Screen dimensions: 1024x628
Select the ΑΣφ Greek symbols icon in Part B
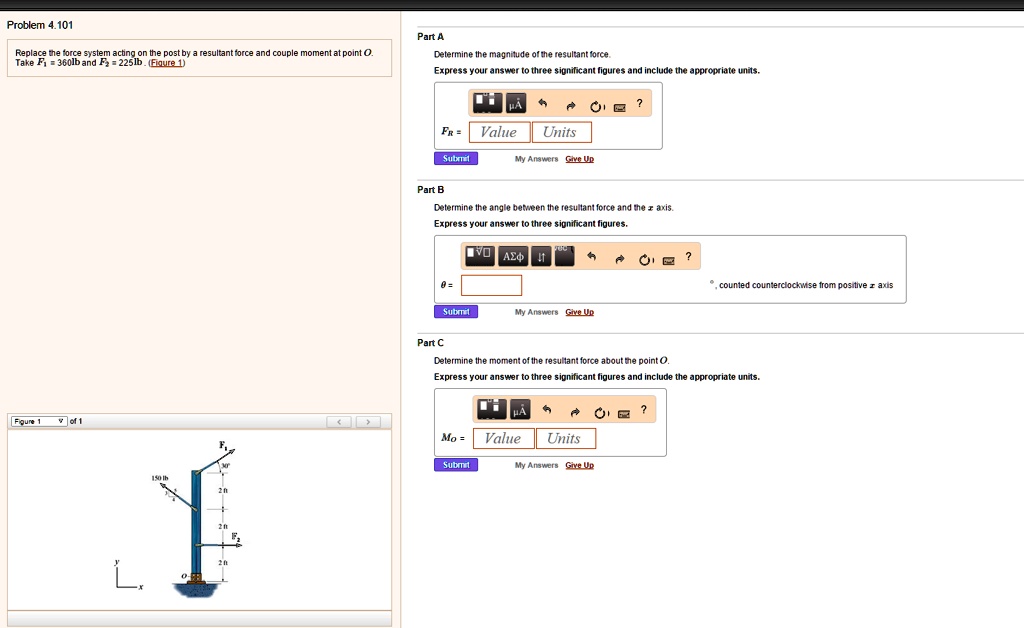coord(514,256)
